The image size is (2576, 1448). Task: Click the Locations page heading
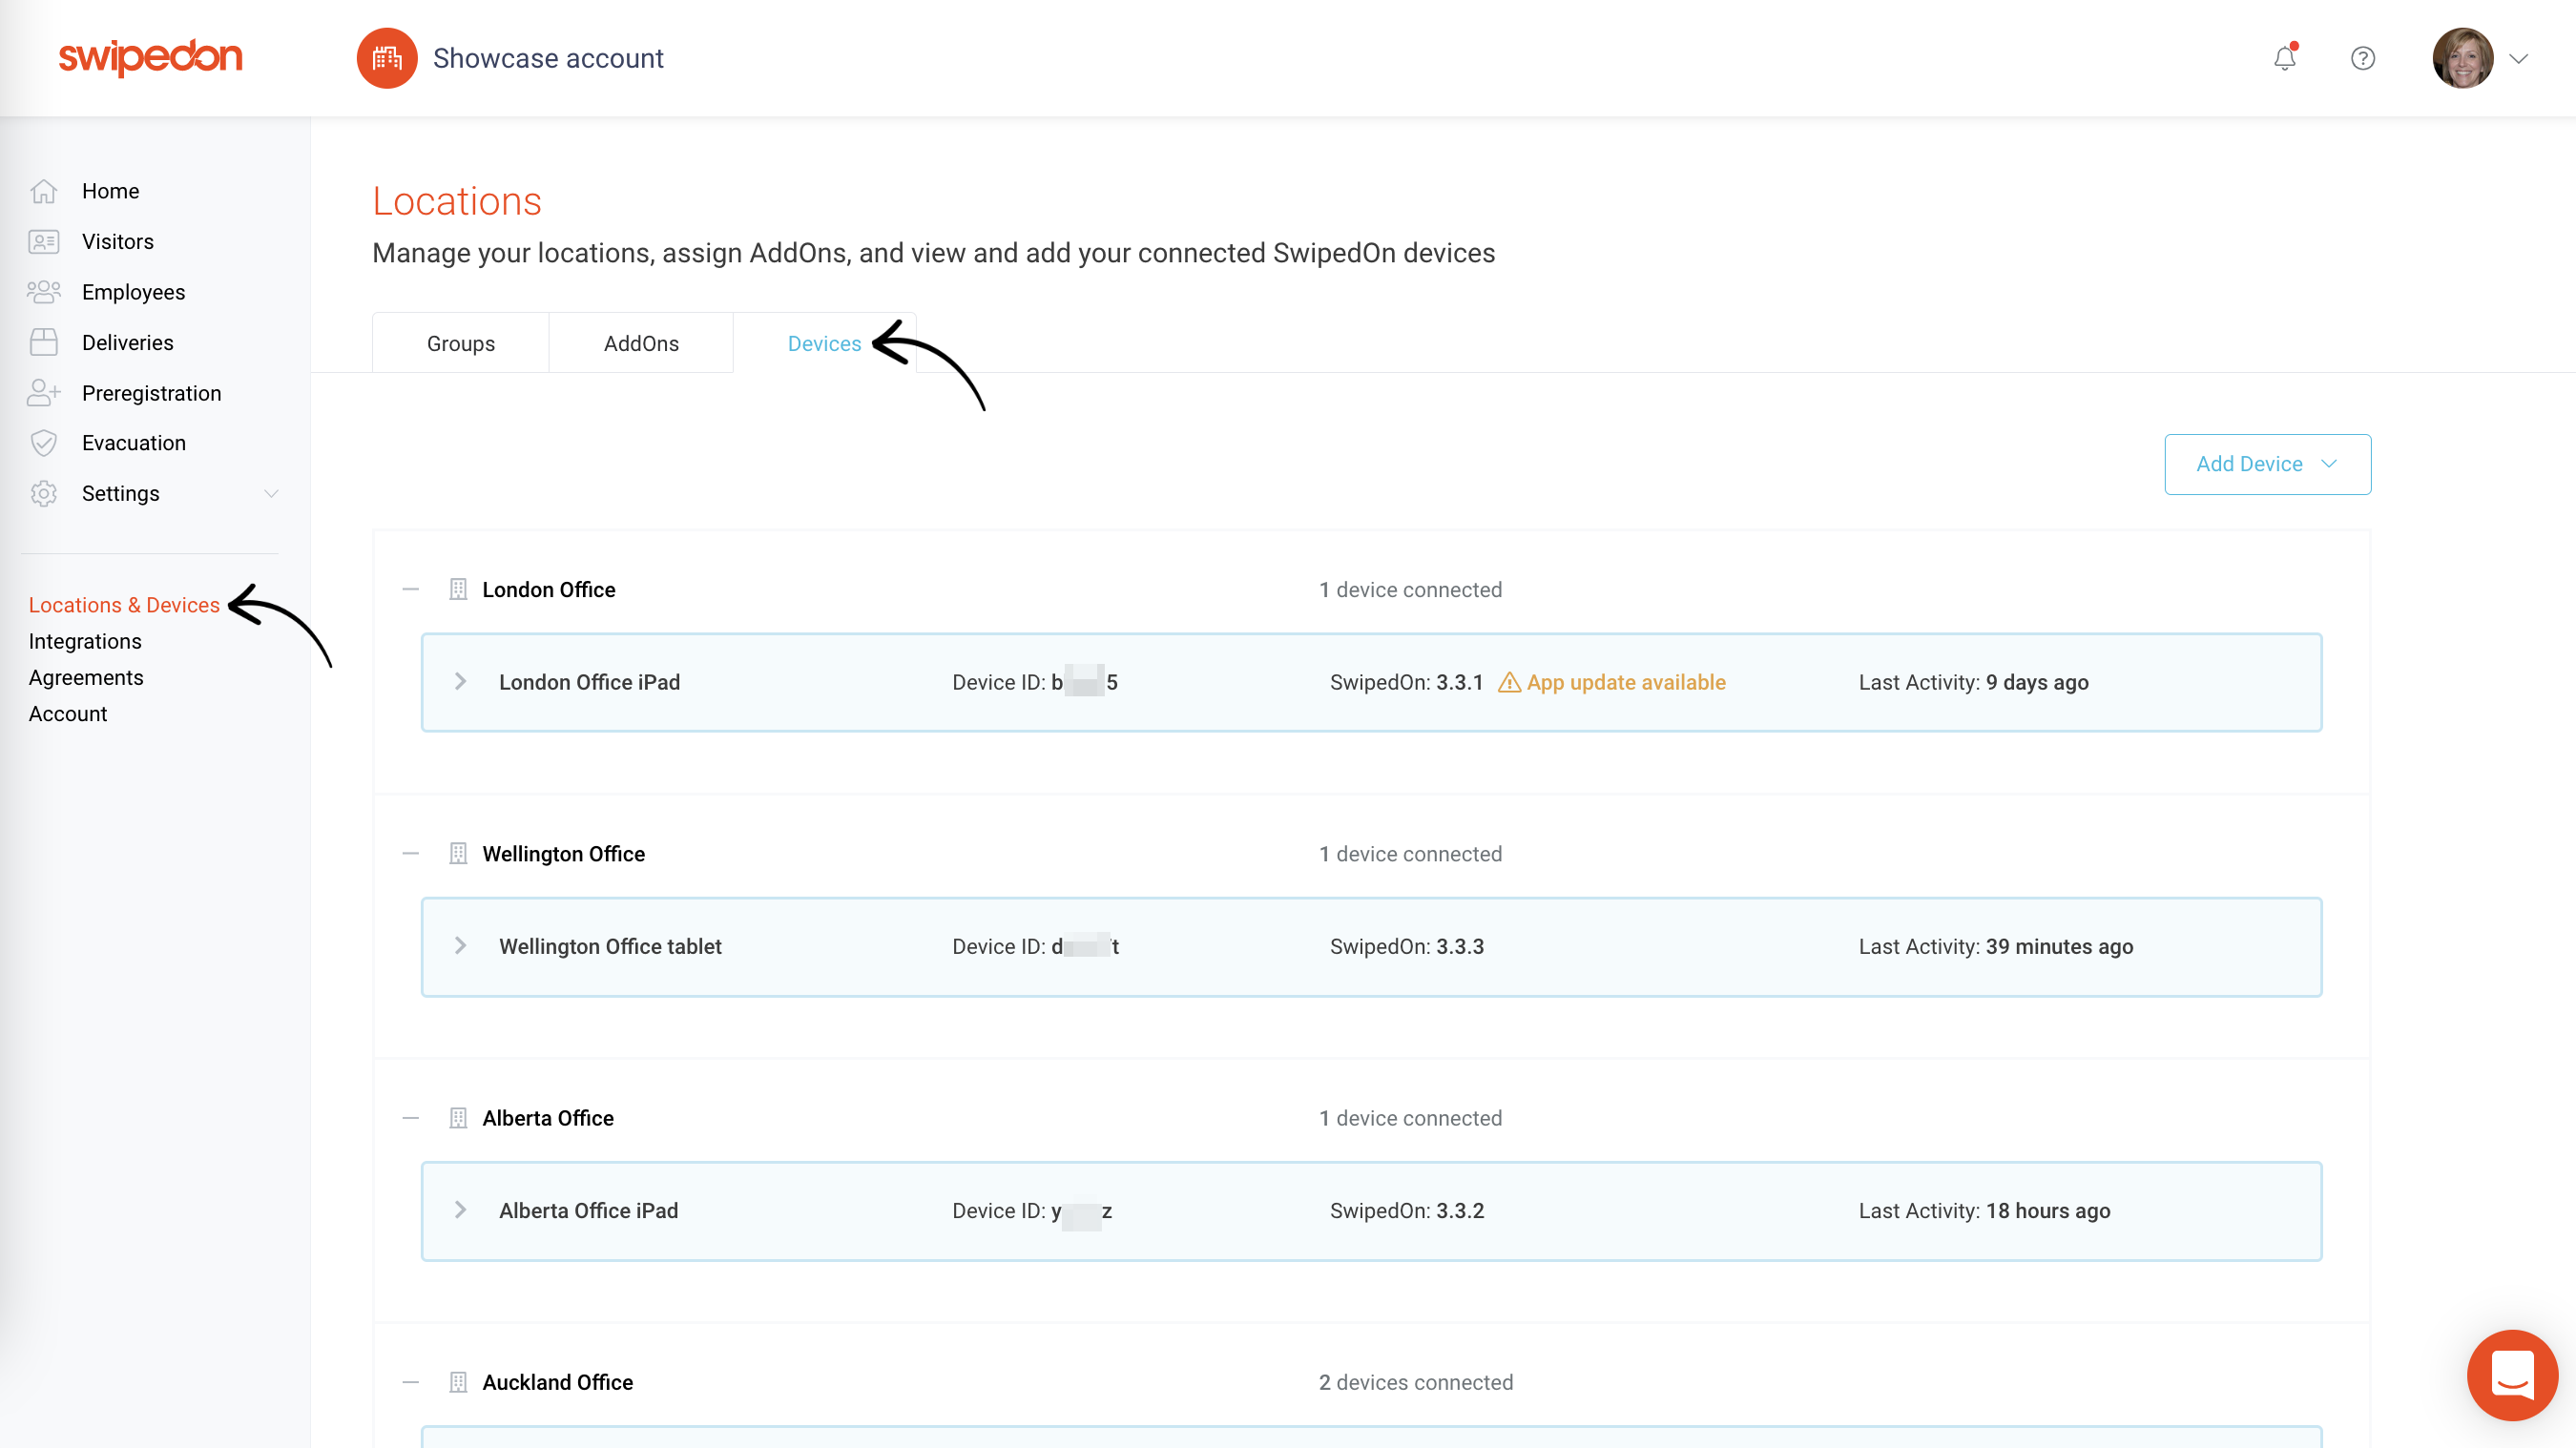pos(457,201)
